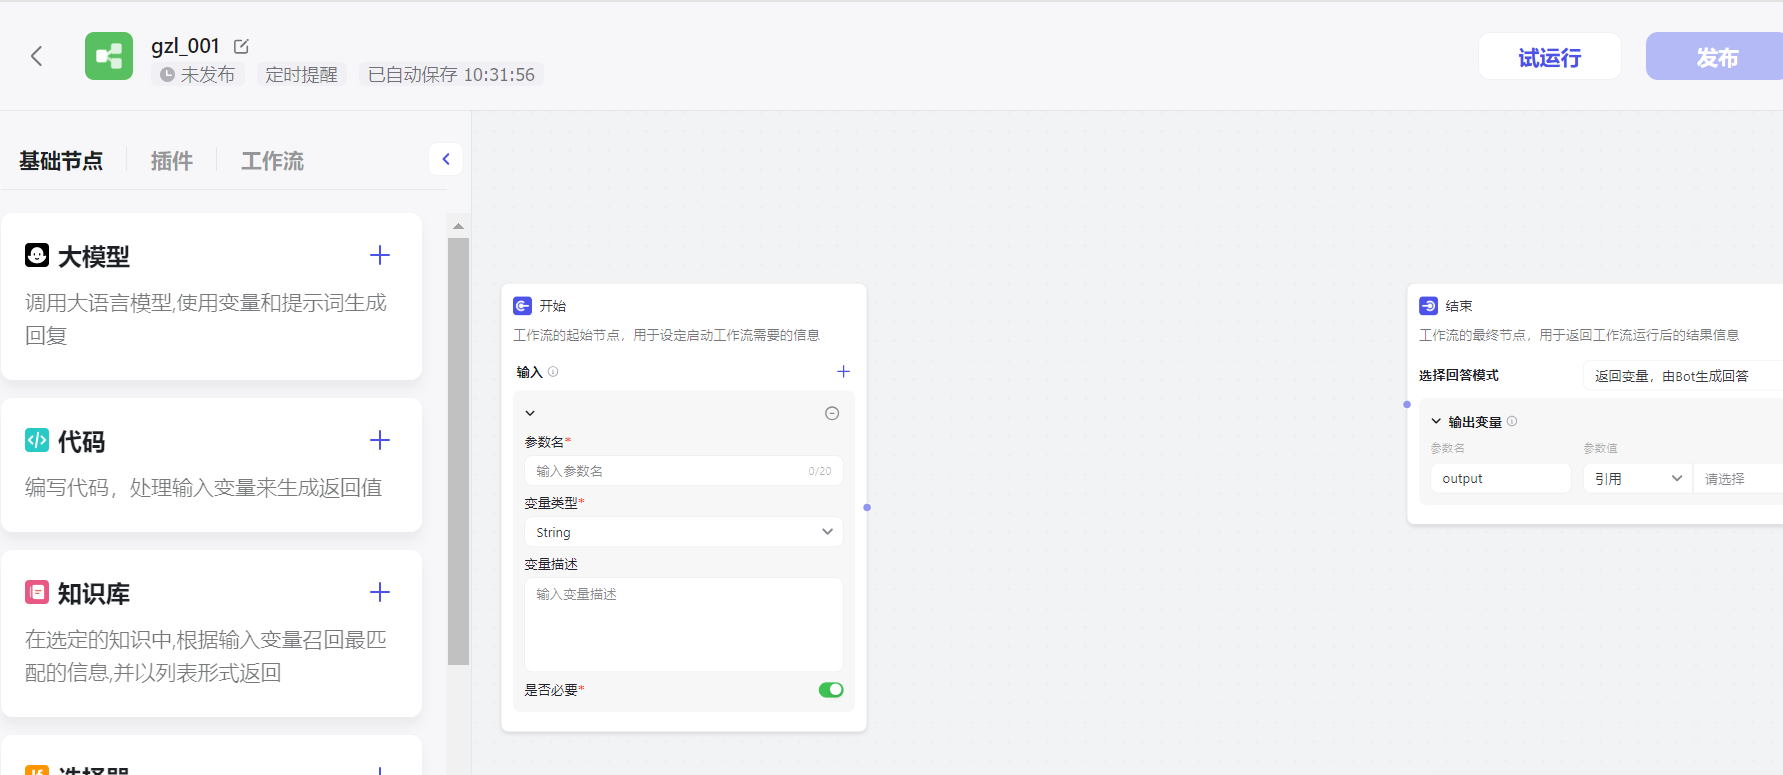Click the info icon next to 输入

[x=553, y=372]
